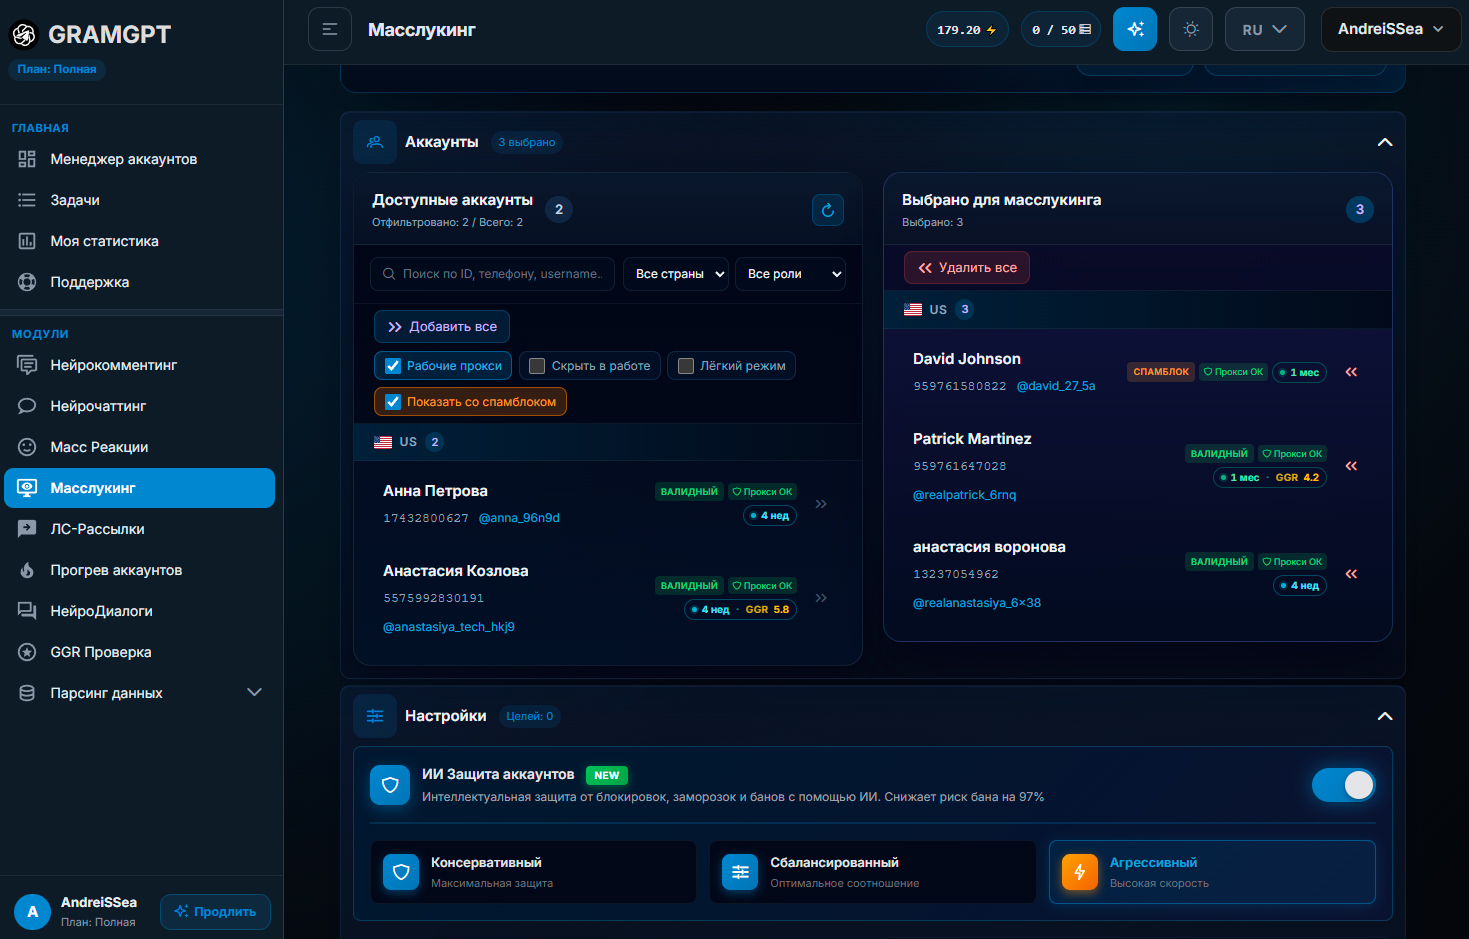Open Менеджер аккаунтов in the sidebar
Viewport: 1469px width, 939px height.
point(139,159)
